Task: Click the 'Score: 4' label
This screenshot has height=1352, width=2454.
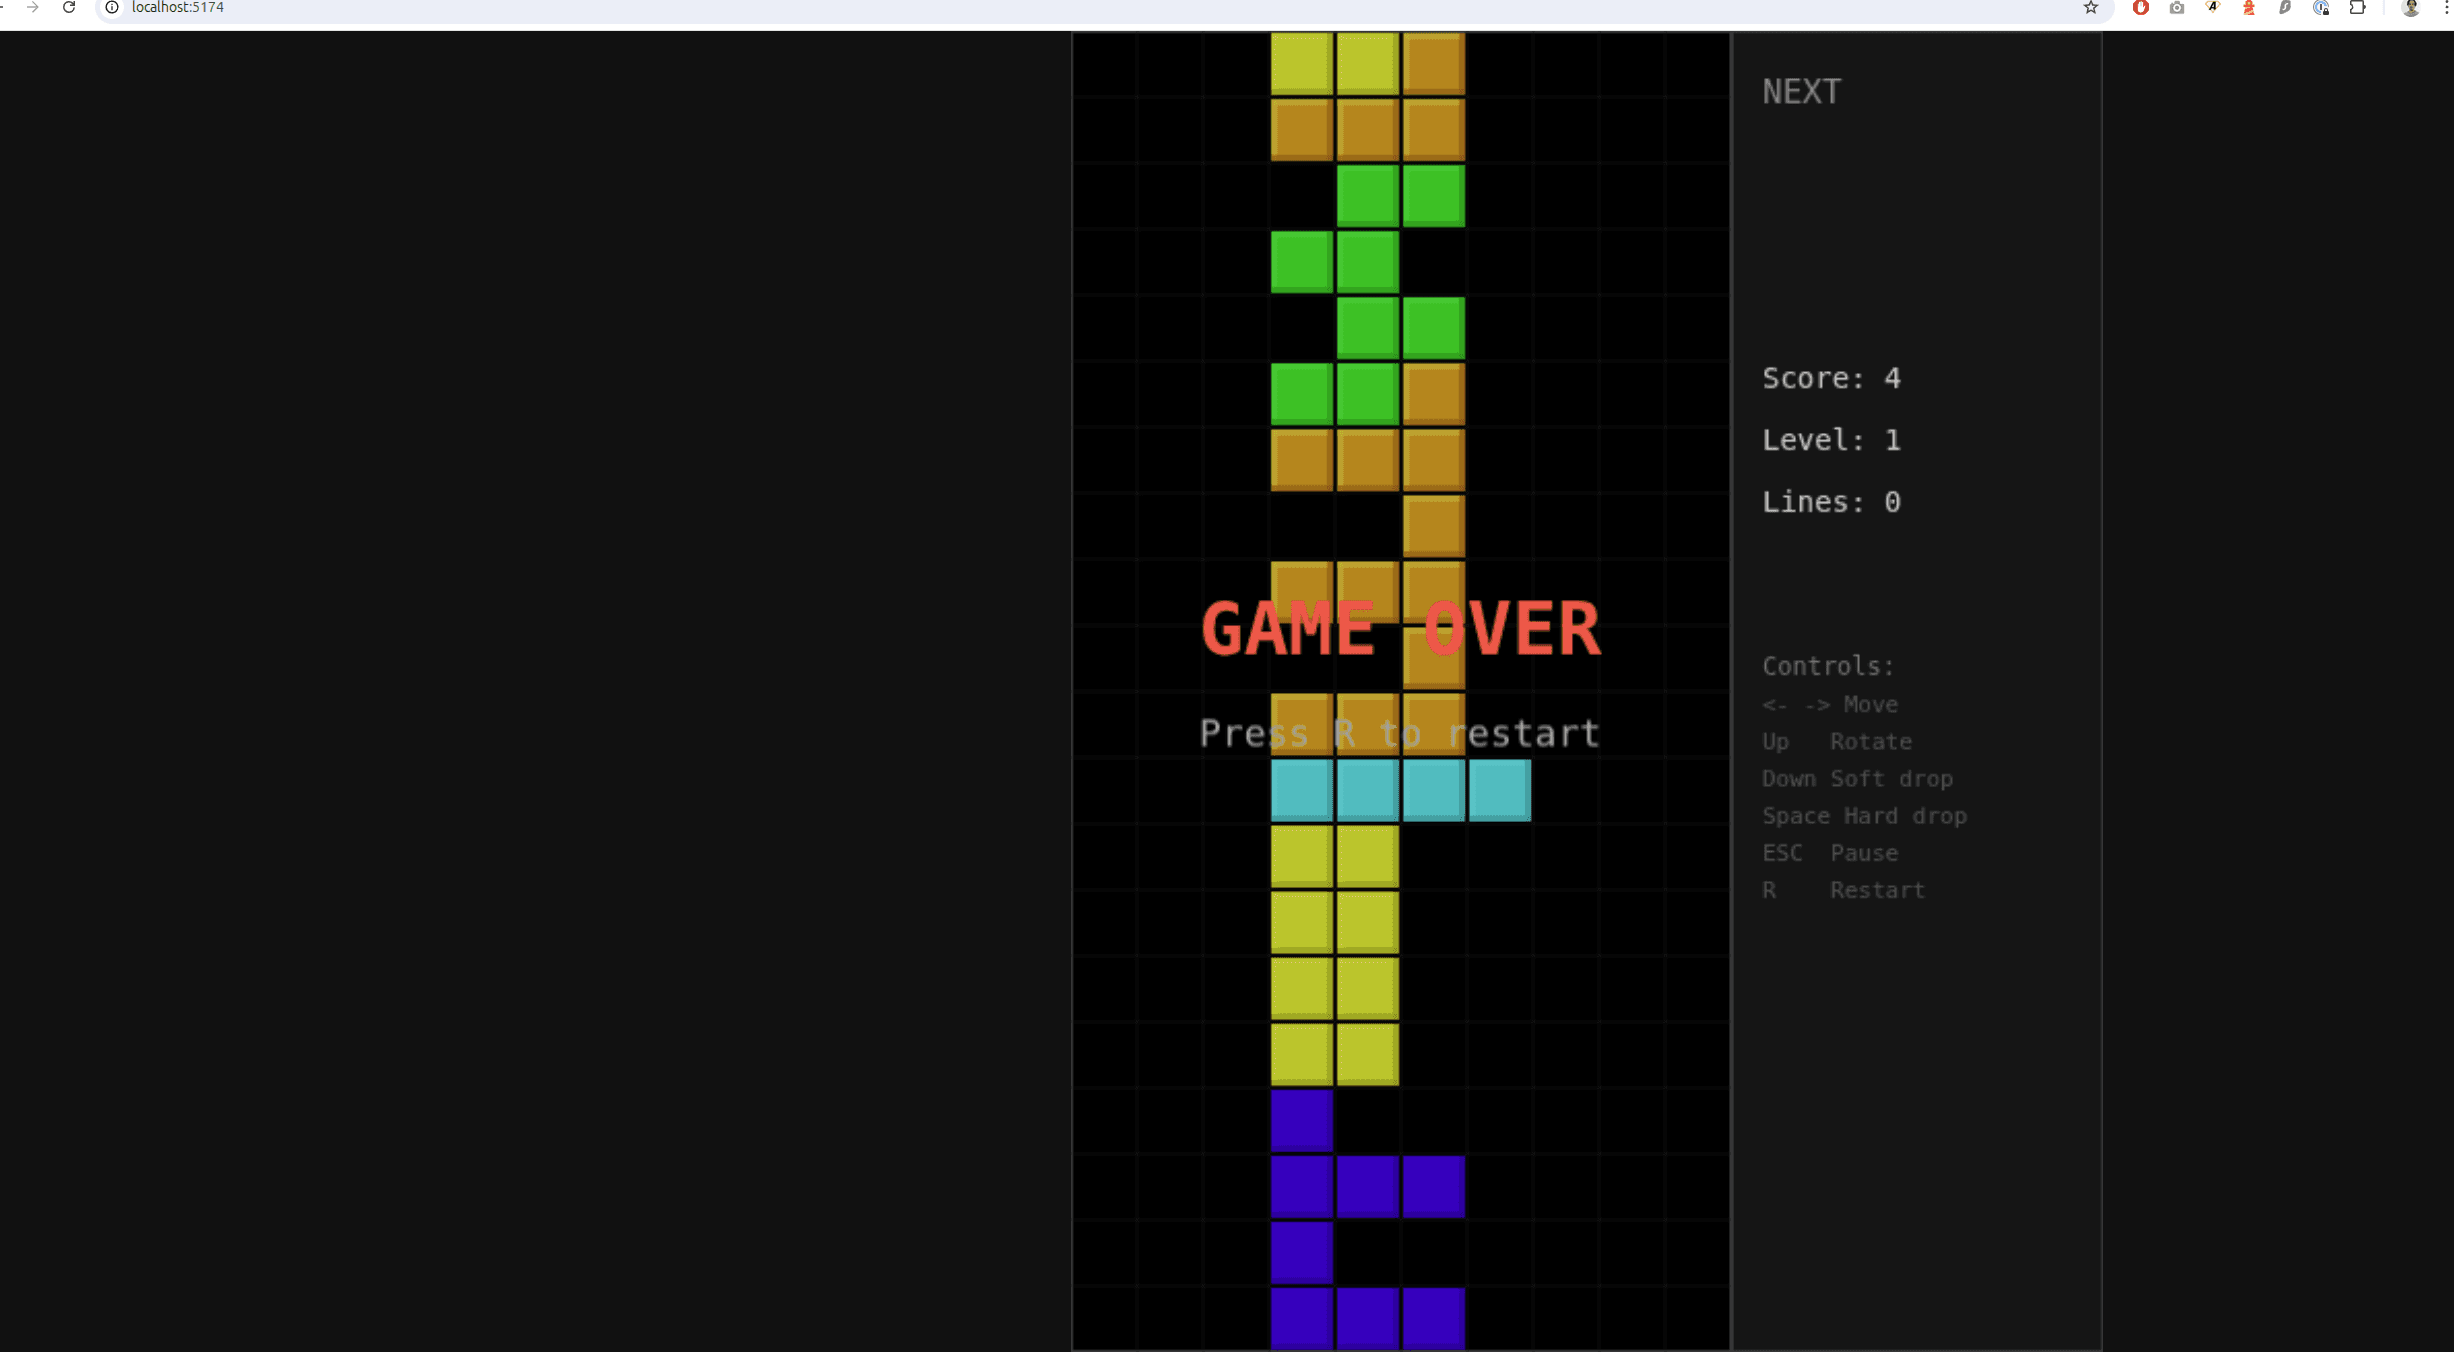Action: (x=1831, y=378)
